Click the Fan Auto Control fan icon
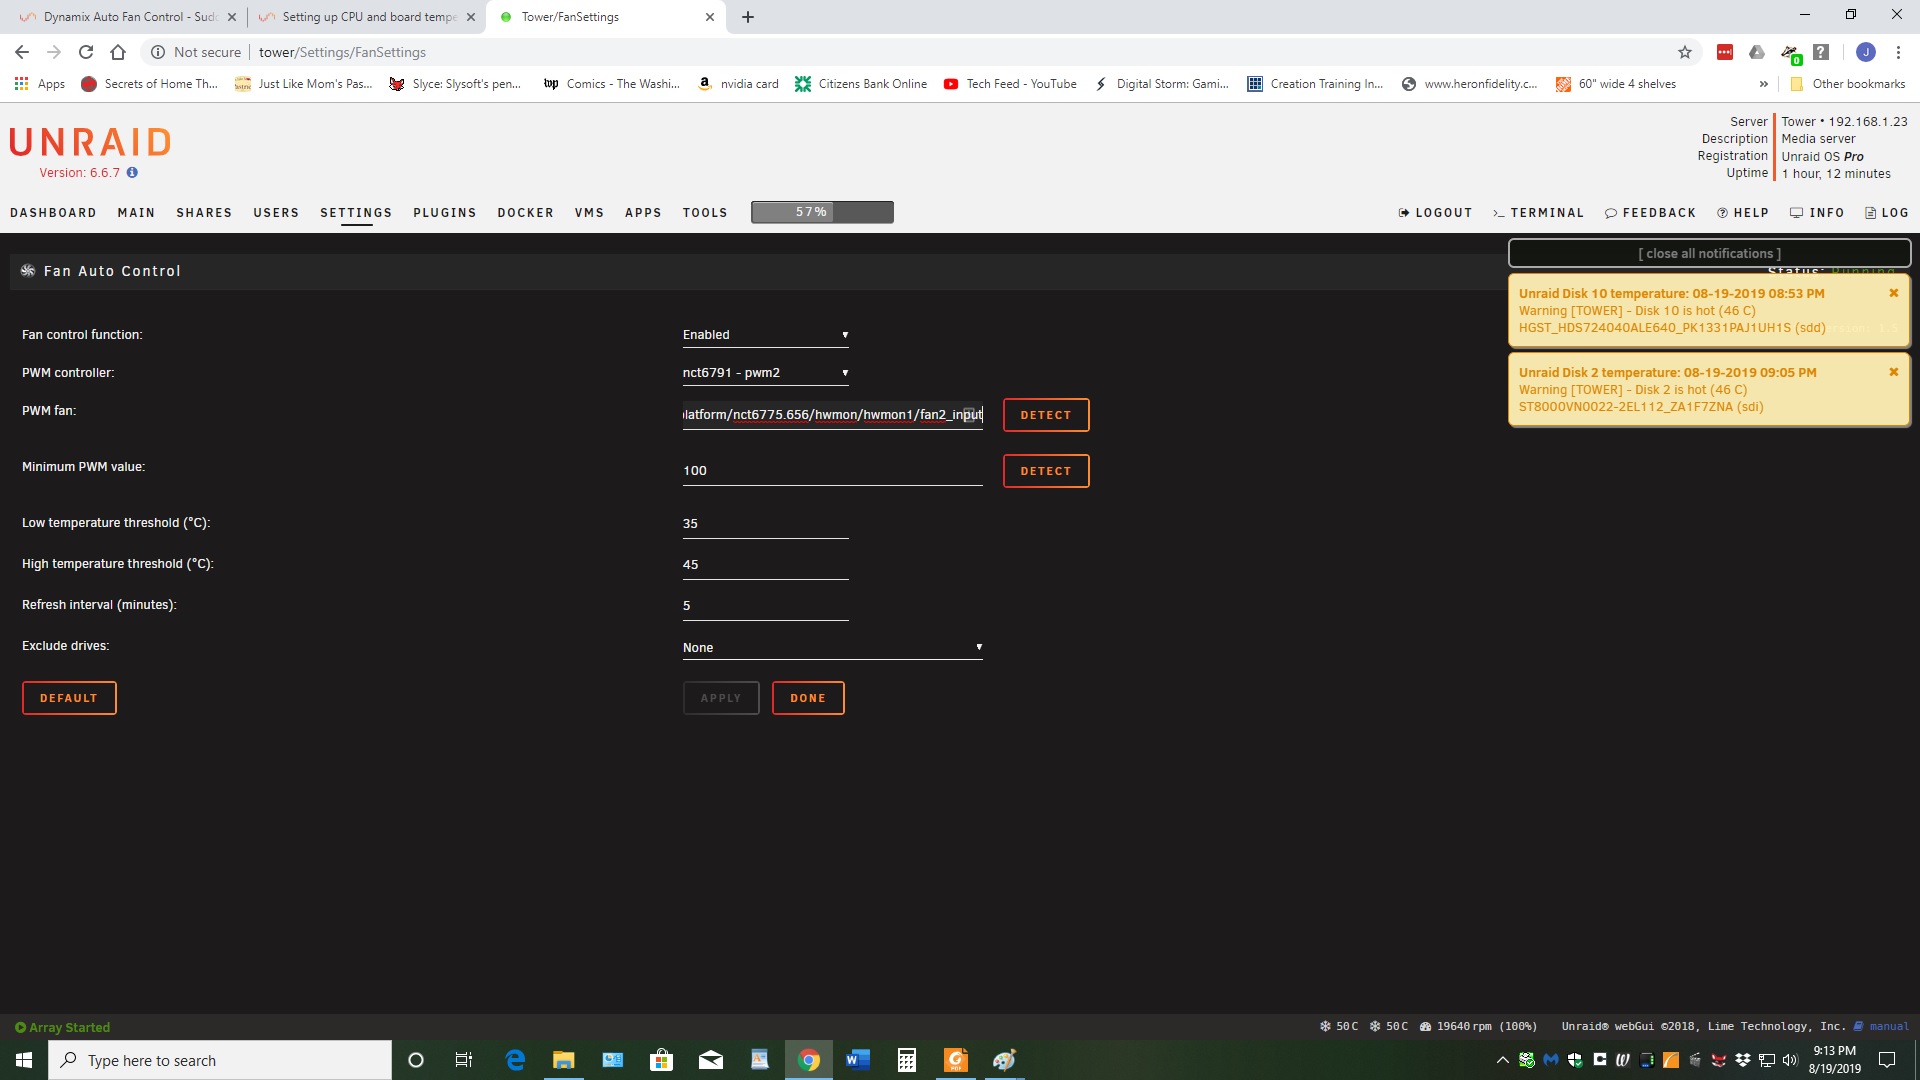The width and height of the screenshot is (1920, 1080). pyautogui.click(x=28, y=271)
